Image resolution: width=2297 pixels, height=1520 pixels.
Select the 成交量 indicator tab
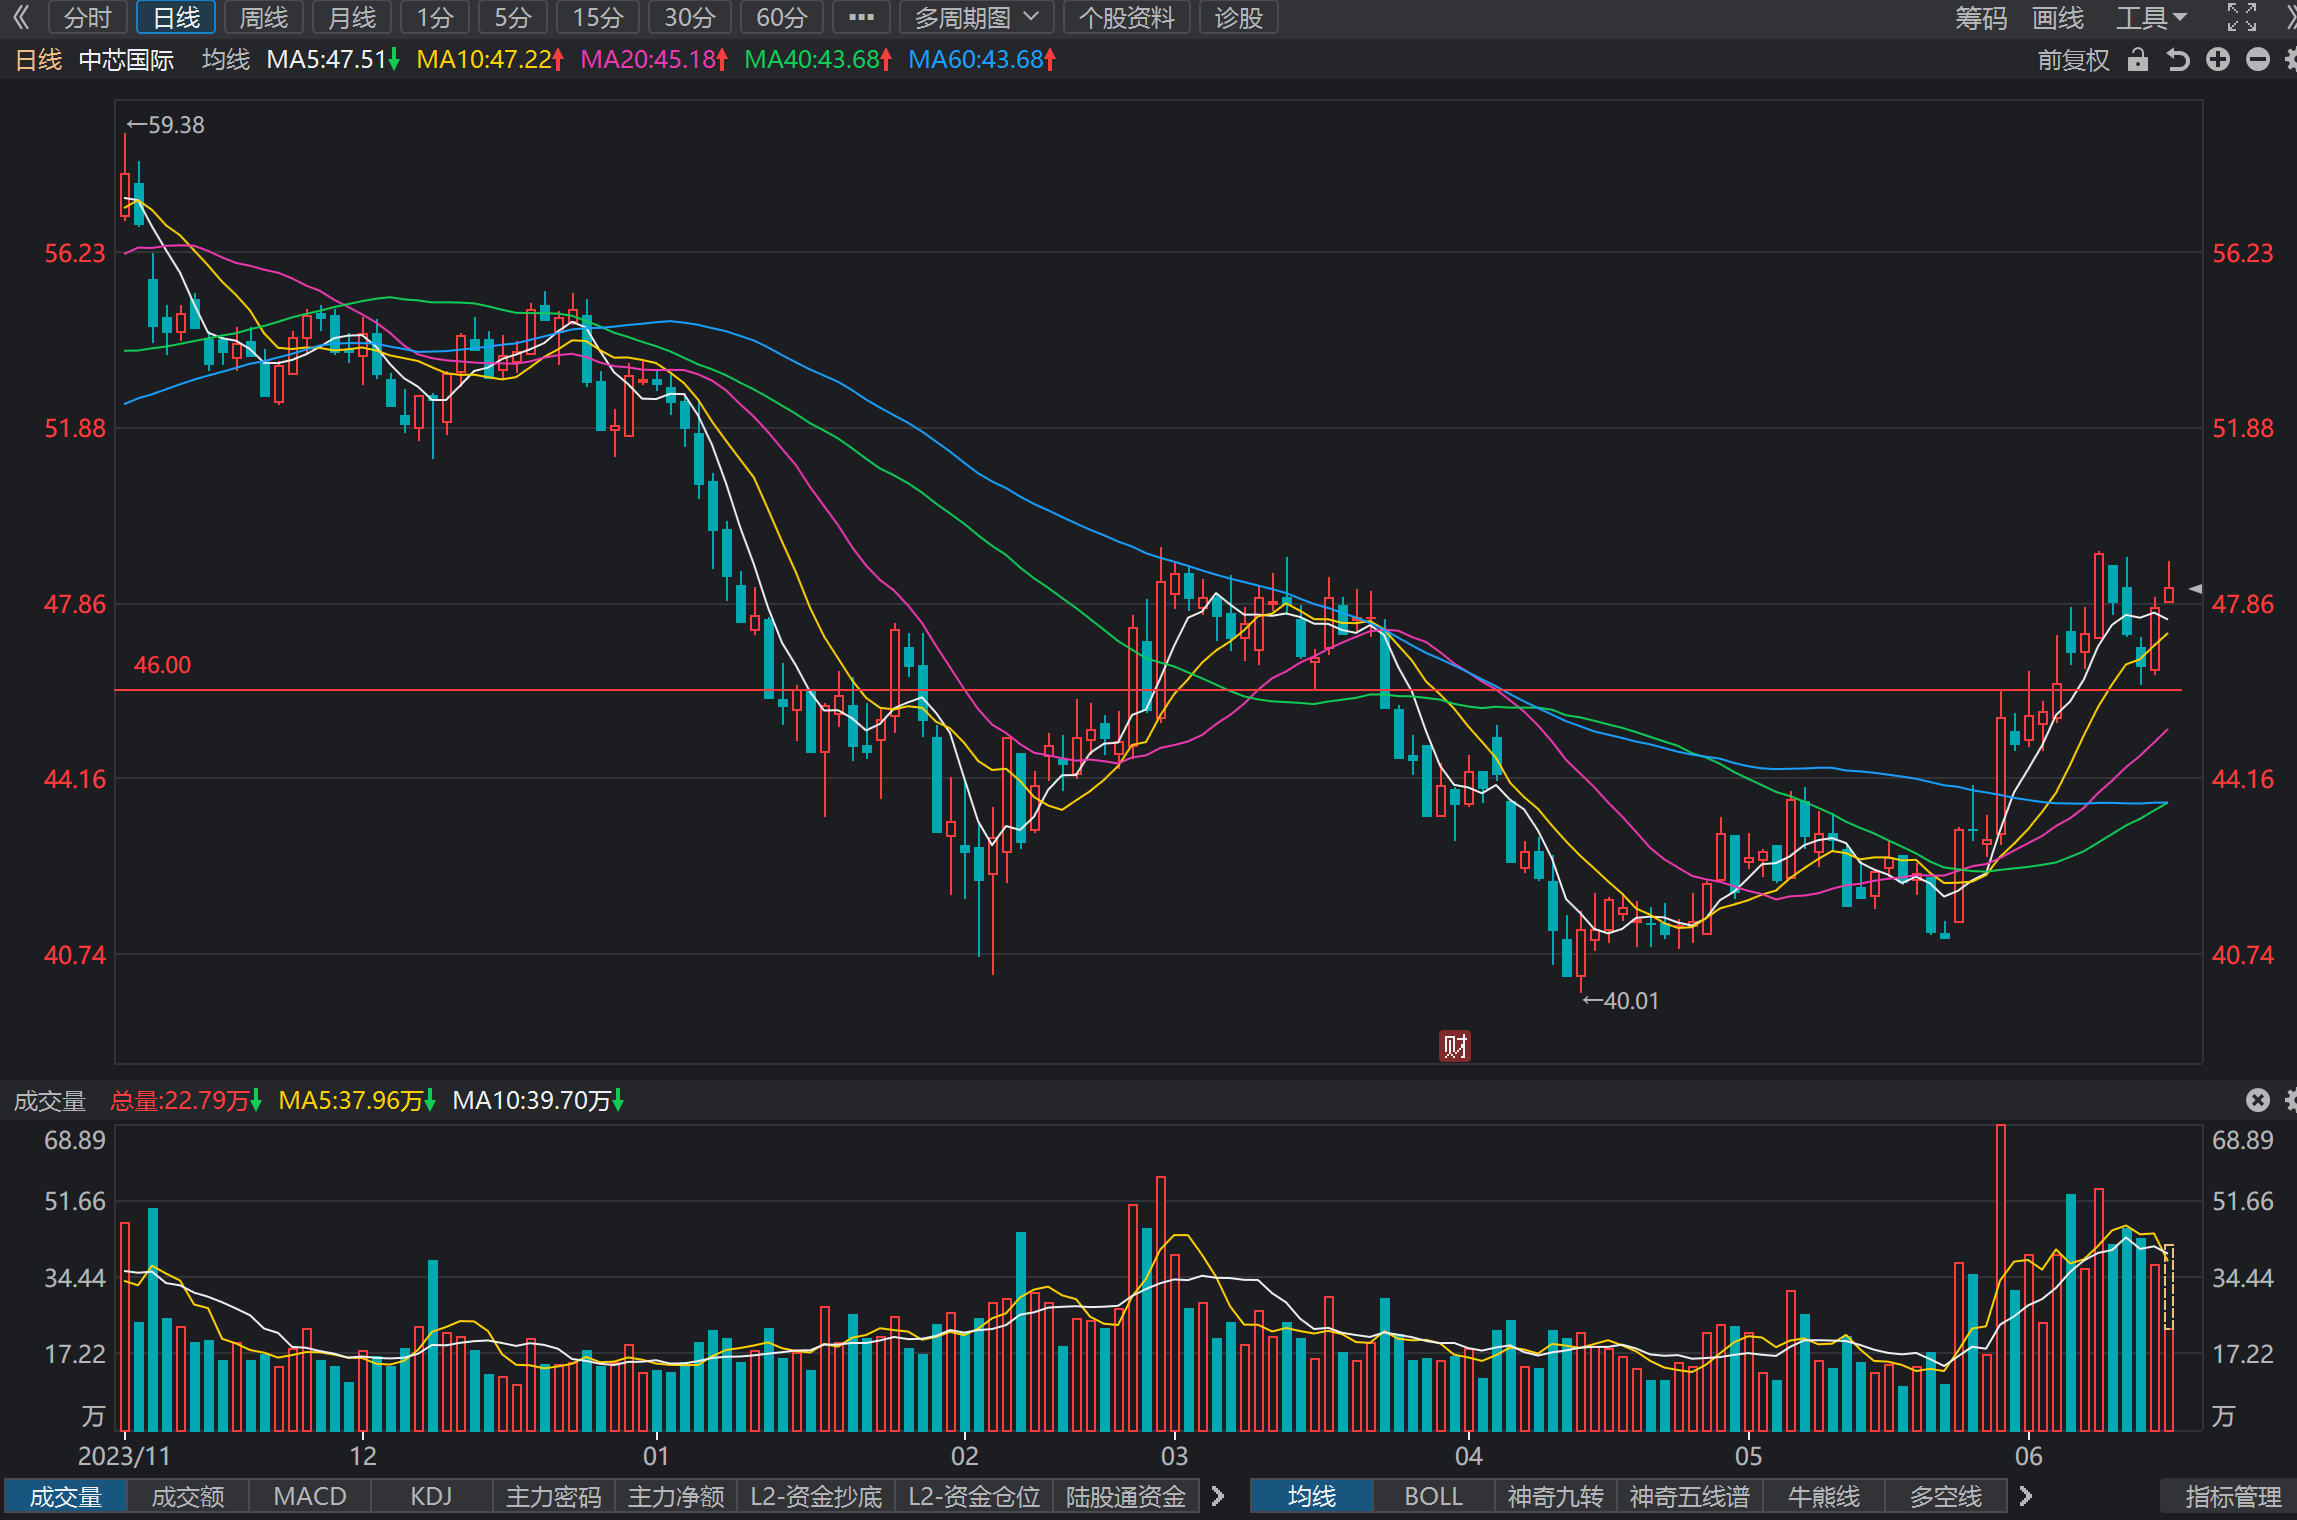click(x=65, y=1497)
